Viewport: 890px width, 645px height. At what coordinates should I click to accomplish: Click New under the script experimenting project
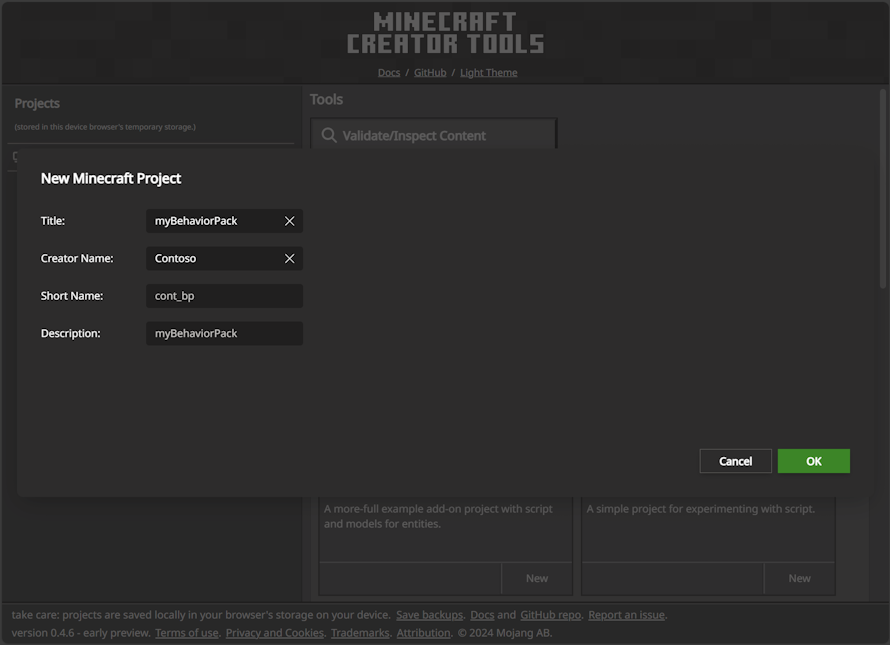click(799, 577)
